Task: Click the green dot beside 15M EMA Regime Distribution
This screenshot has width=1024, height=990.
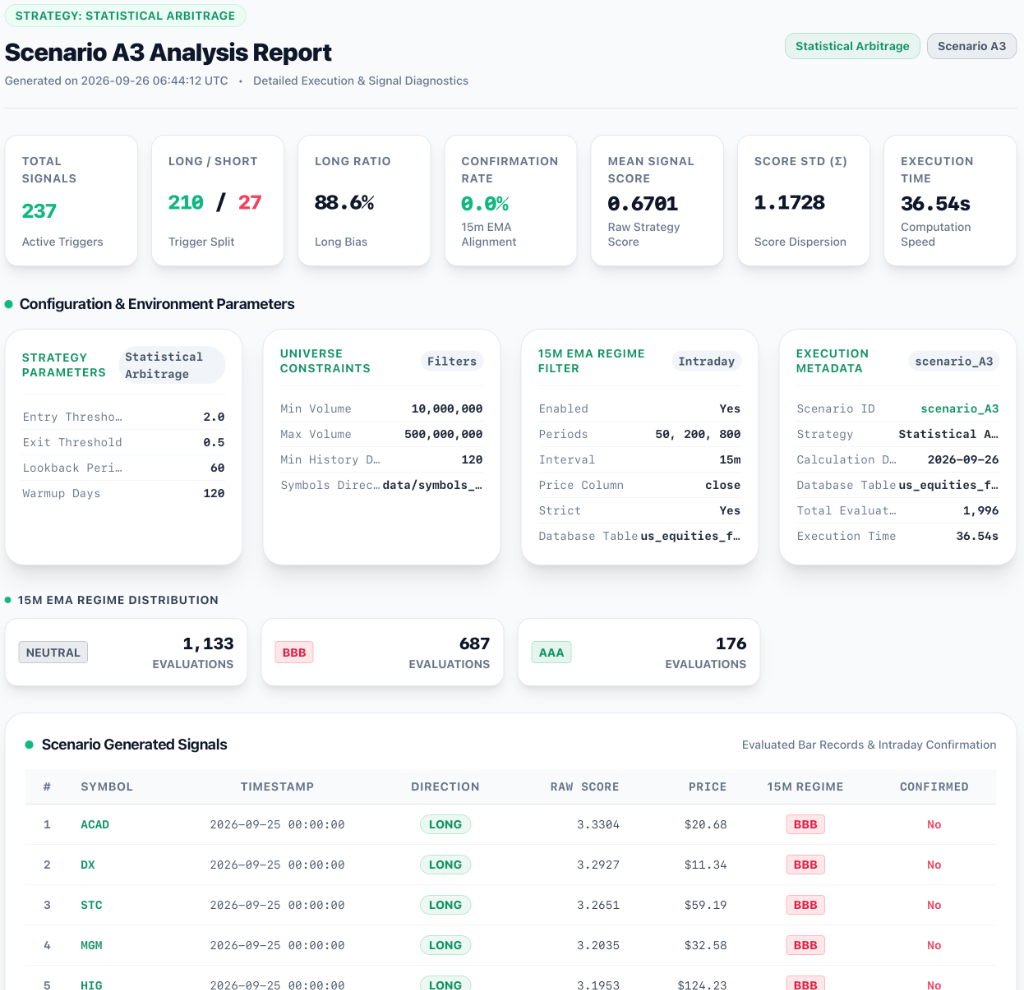Action: click(x=8, y=600)
